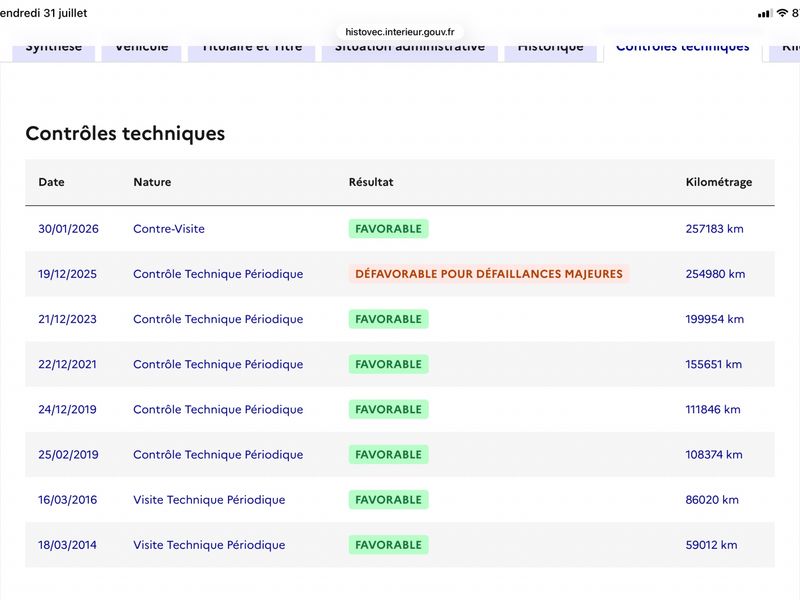Click the FAVORABLE badge for 22/12/2021
The image size is (800, 600).
point(388,364)
